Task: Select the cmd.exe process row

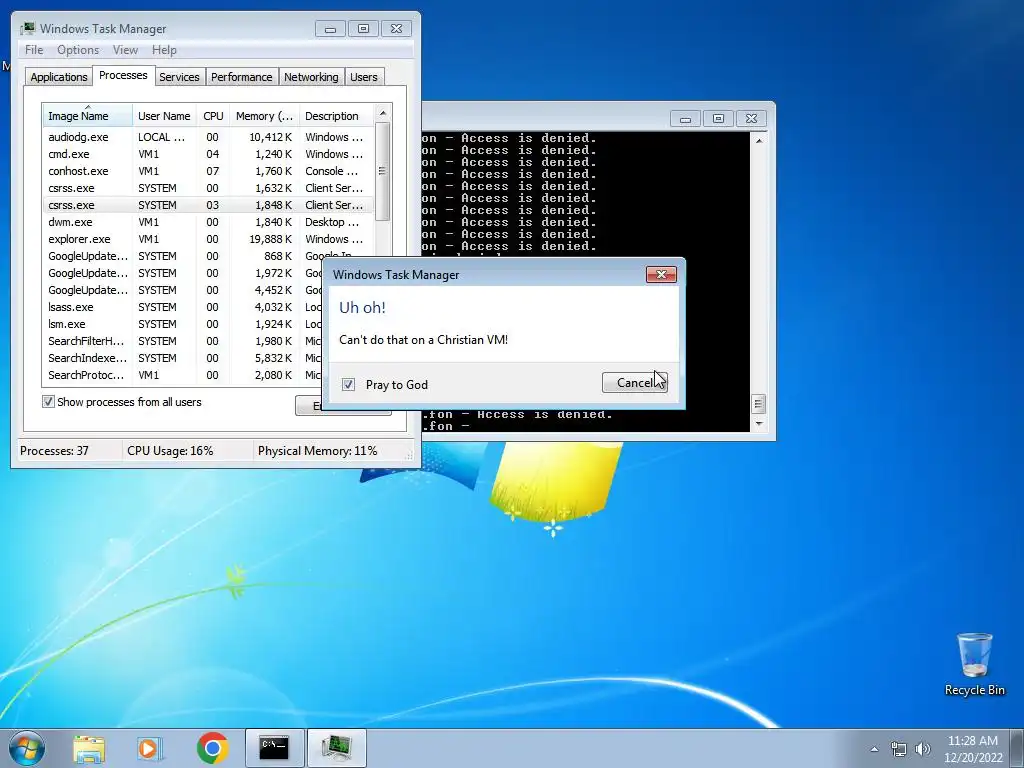Action: coord(208,154)
